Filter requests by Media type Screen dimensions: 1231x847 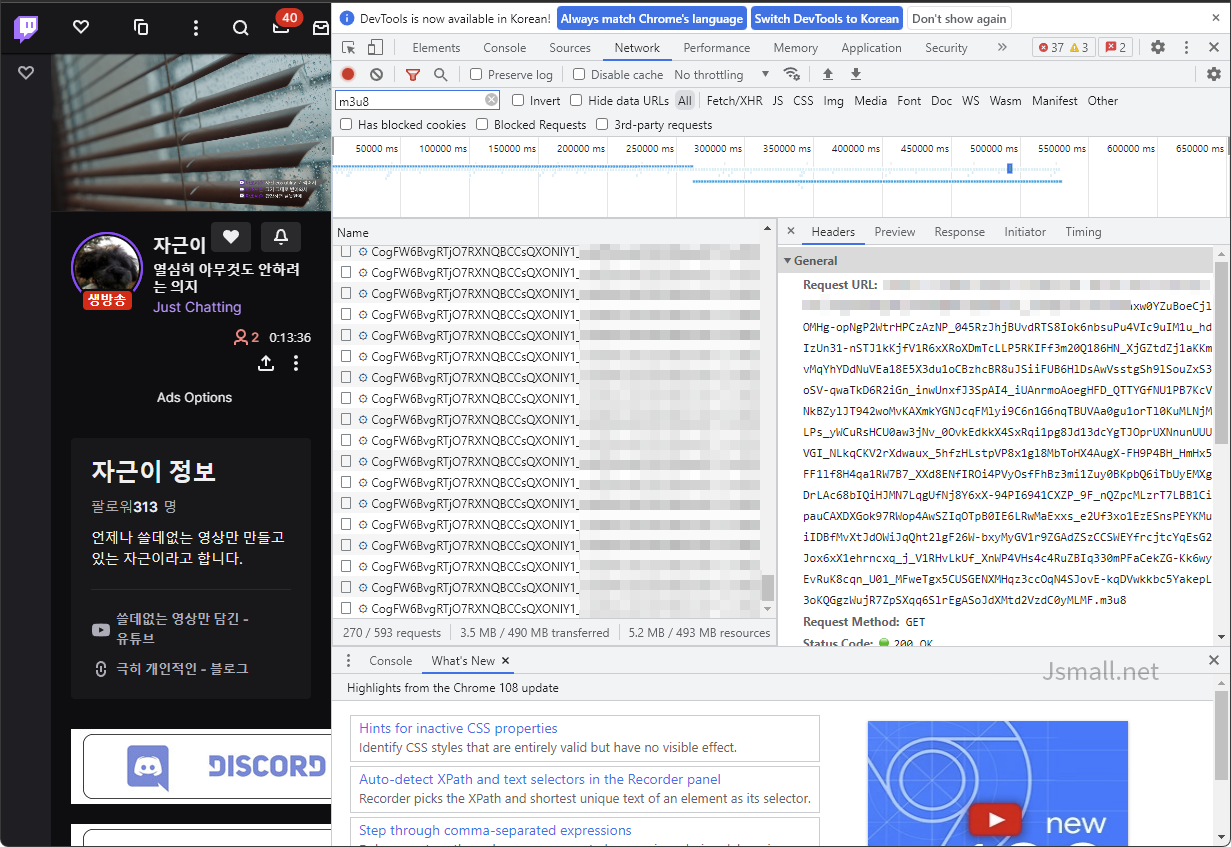pos(870,101)
